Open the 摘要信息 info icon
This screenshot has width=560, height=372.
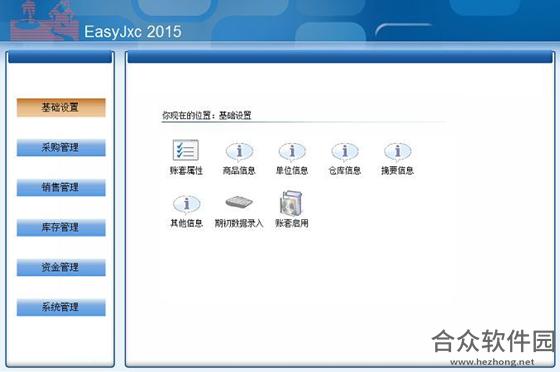[x=398, y=152]
